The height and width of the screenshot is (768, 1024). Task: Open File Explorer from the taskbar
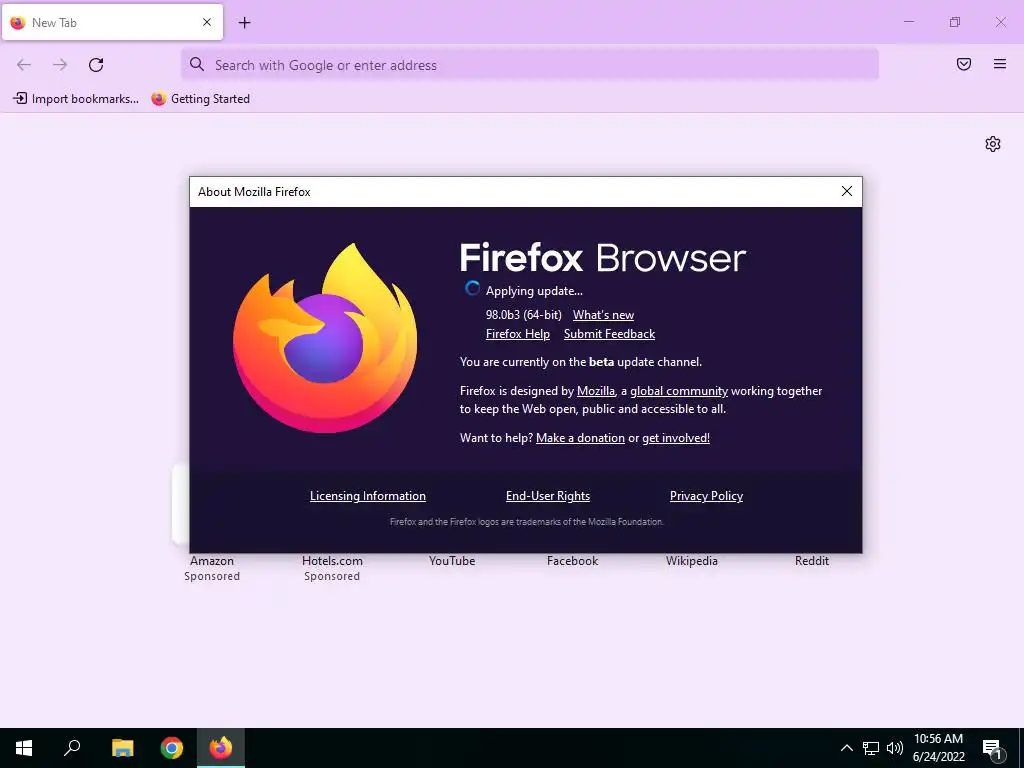pyautogui.click(x=122, y=748)
